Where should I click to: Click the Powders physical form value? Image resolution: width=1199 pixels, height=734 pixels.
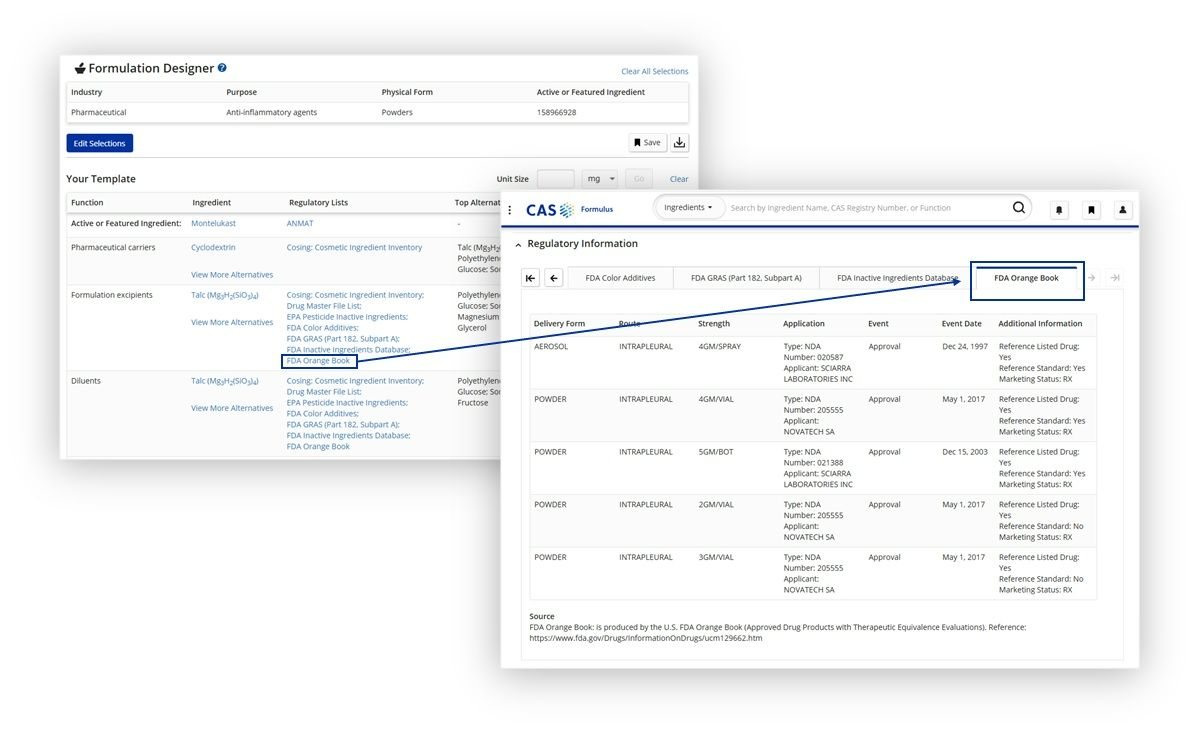(x=397, y=112)
